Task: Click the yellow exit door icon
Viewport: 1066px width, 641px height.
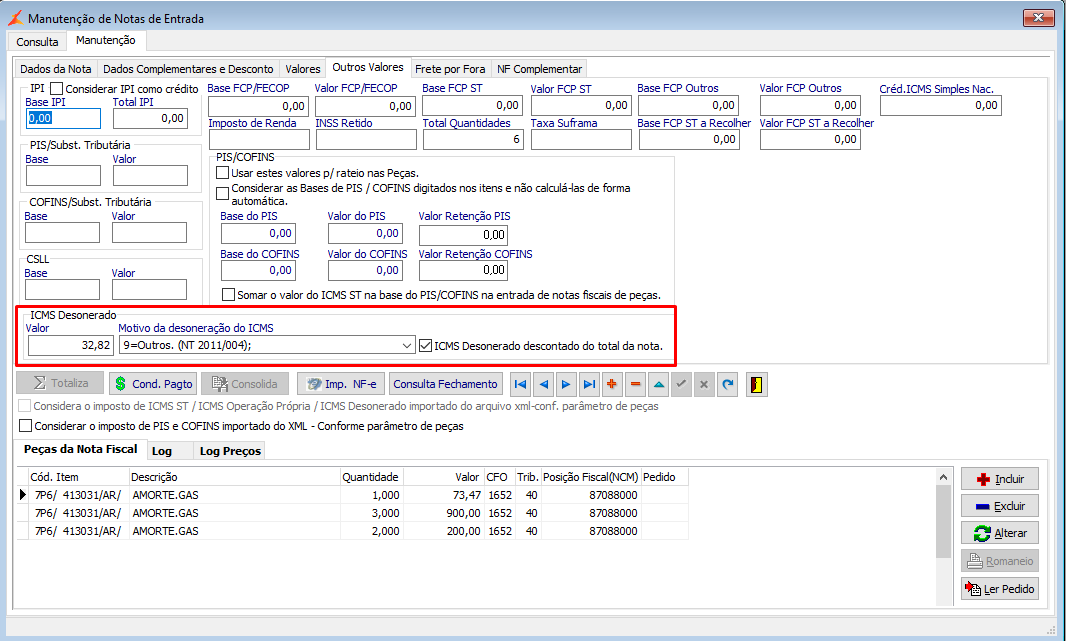Action: pos(757,384)
